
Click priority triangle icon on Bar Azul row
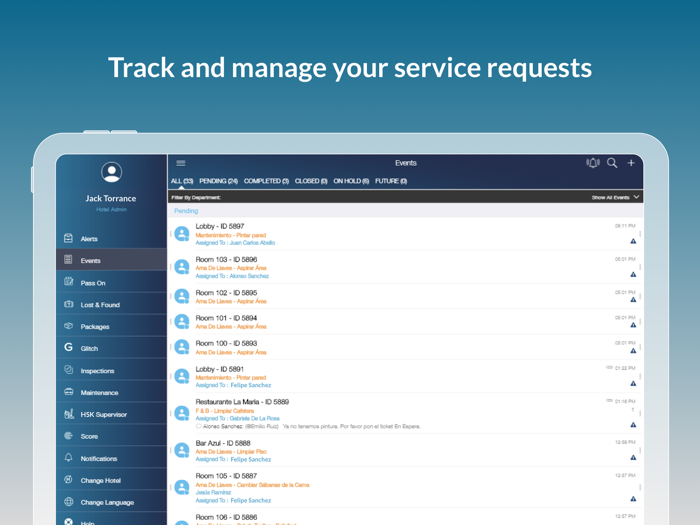click(x=633, y=457)
